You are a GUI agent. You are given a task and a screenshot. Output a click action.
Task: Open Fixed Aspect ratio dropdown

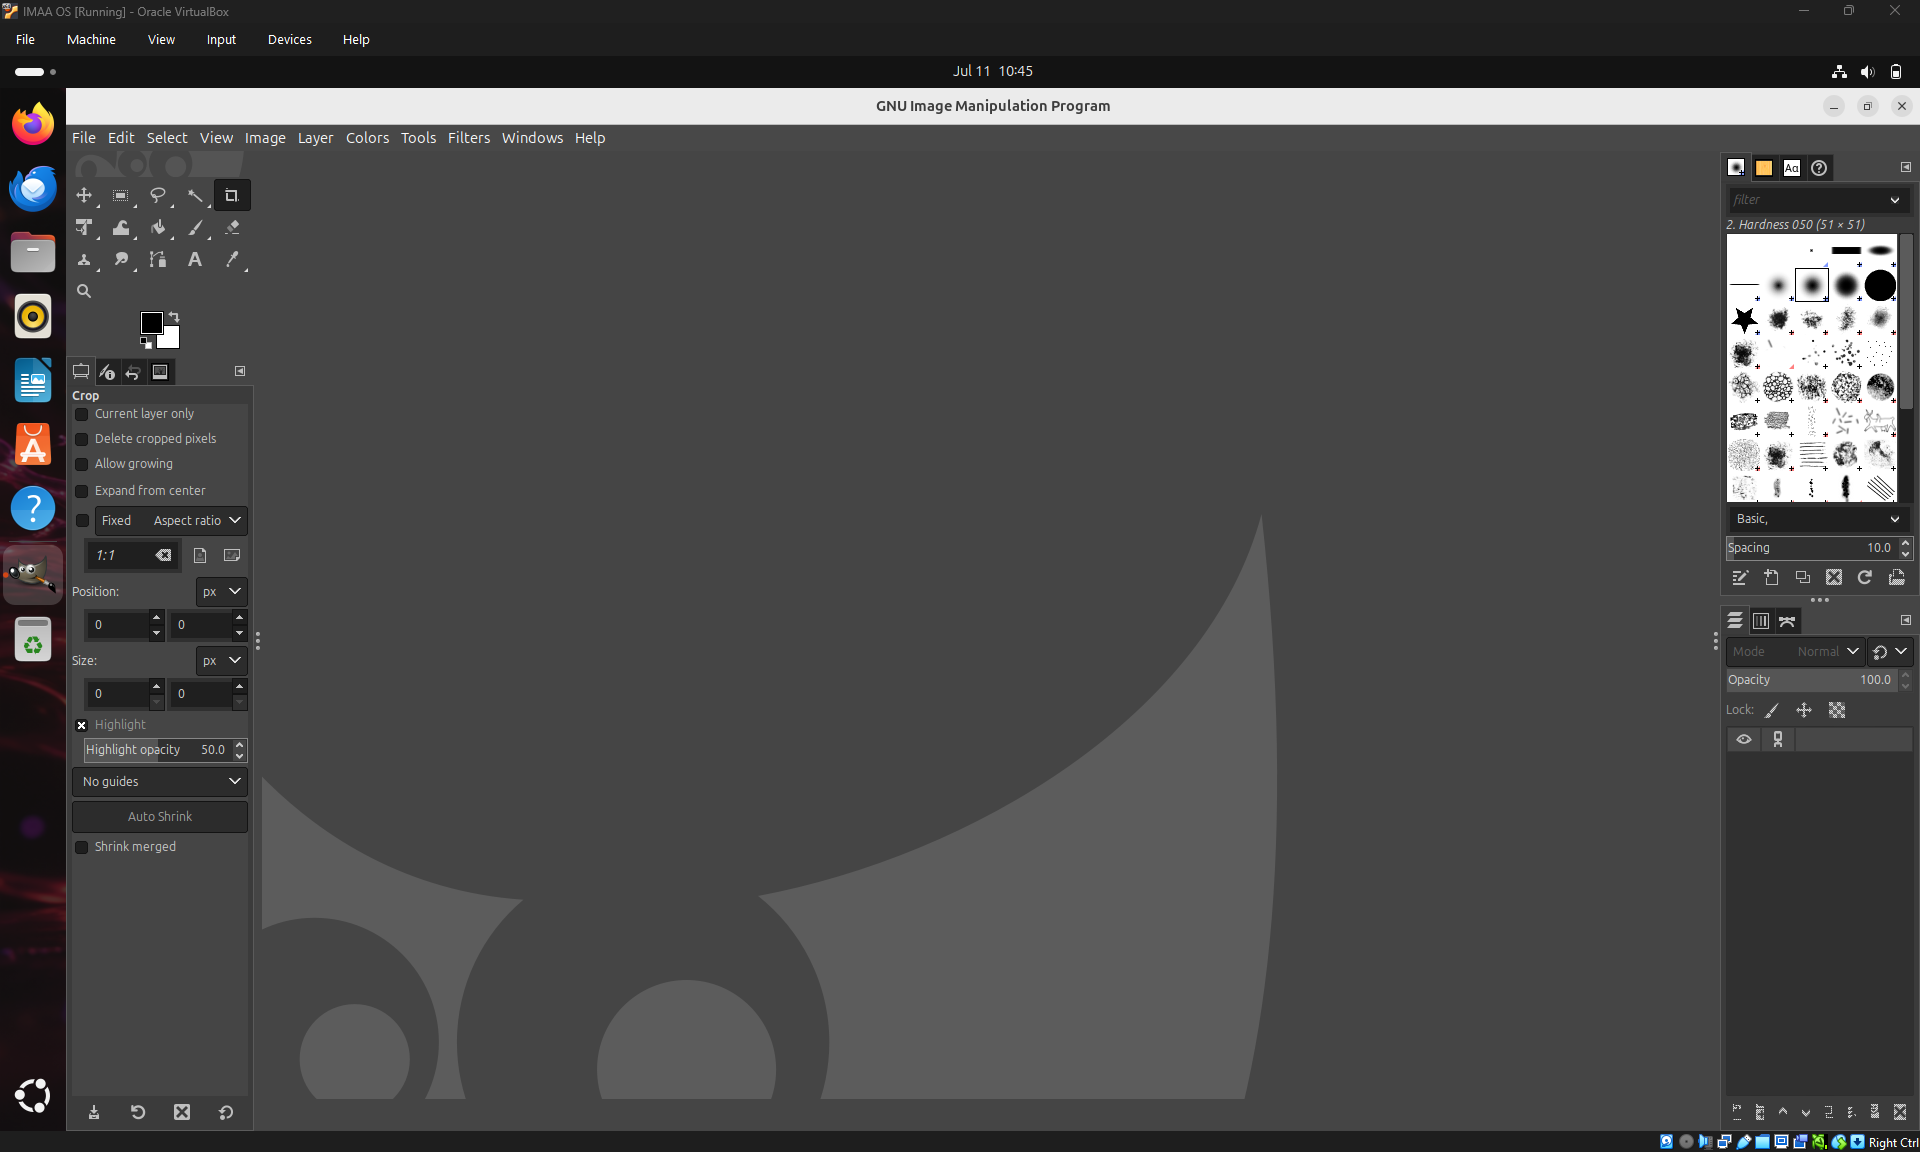click(171, 521)
